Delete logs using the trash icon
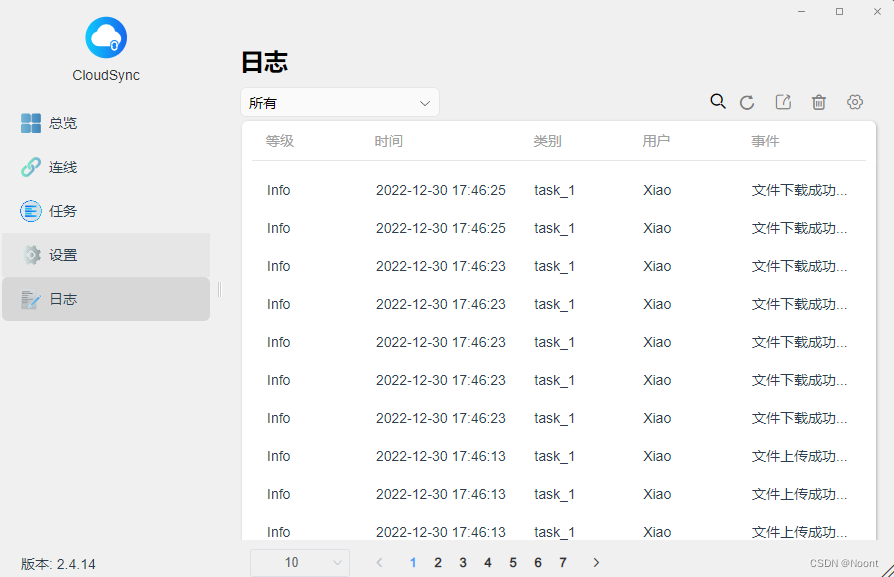The width and height of the screenshot is (894, 577). [x=819, y=101]
